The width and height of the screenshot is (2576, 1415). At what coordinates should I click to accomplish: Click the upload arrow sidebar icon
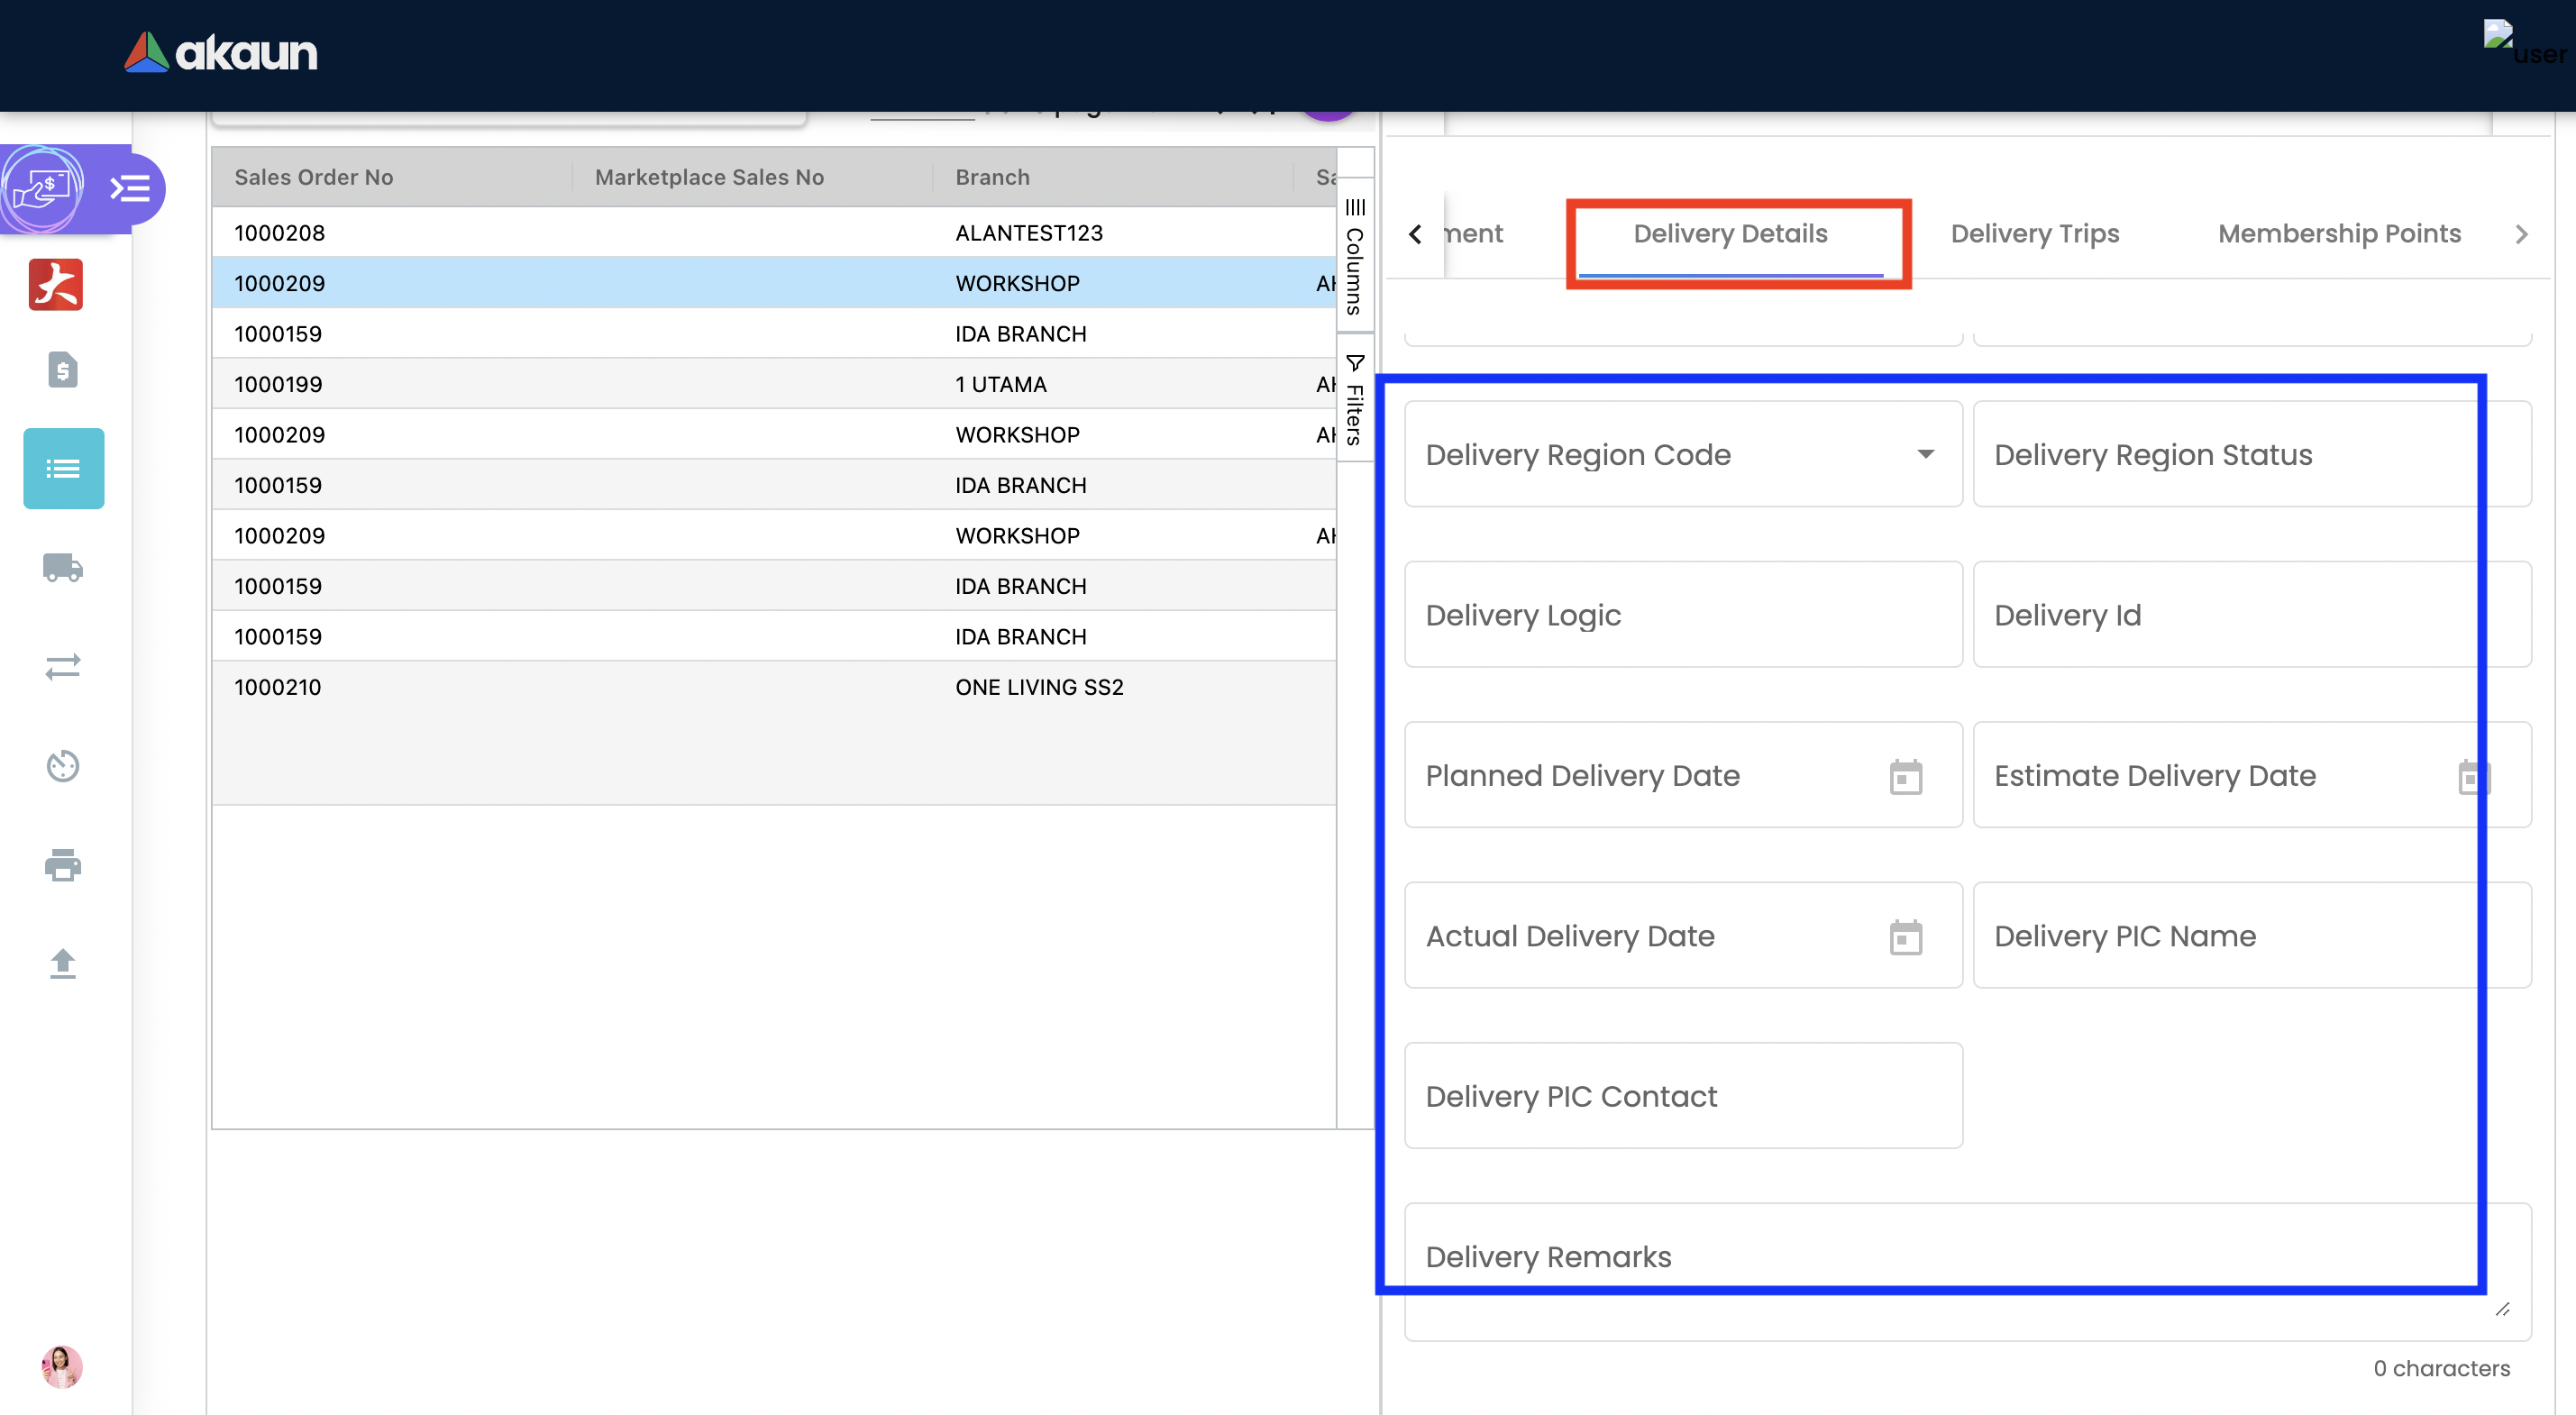(x=63, y=963)
